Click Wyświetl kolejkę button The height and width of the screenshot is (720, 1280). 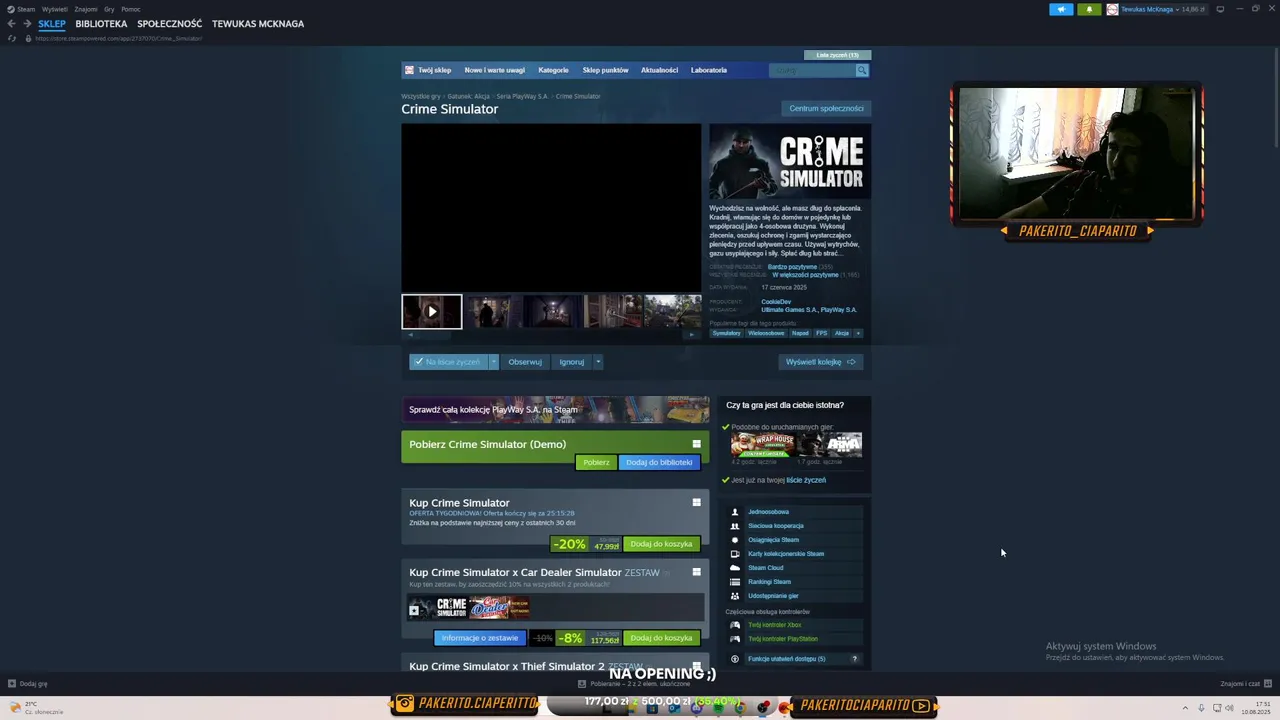820,362
